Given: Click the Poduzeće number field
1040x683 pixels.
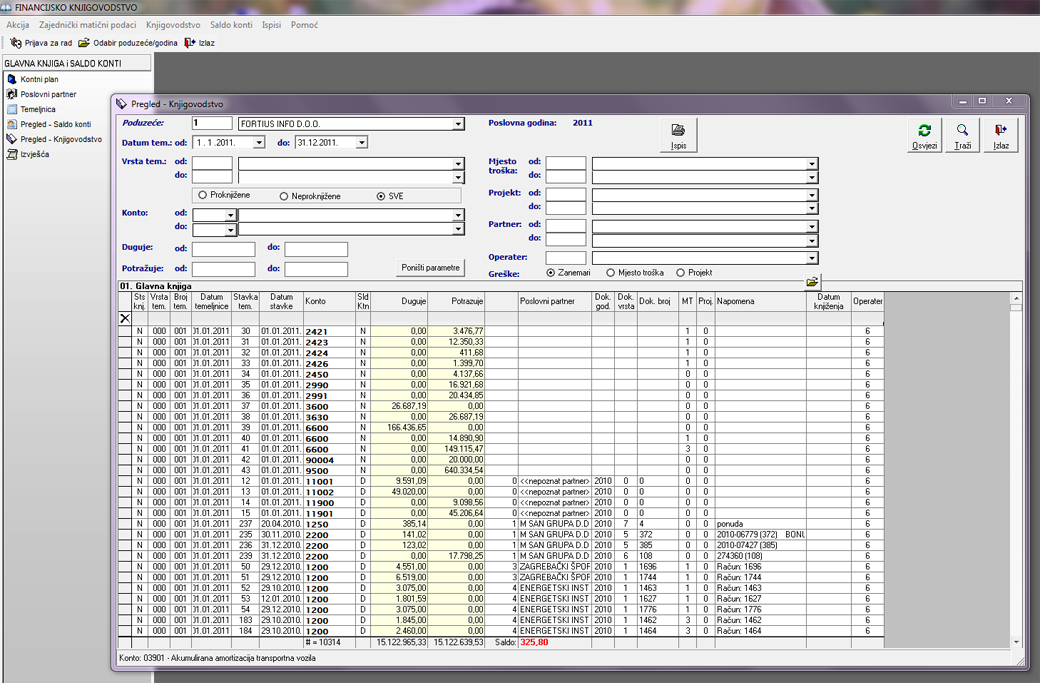Looking at the screenshot, I should pyautogui.click(x=212, y=123).
